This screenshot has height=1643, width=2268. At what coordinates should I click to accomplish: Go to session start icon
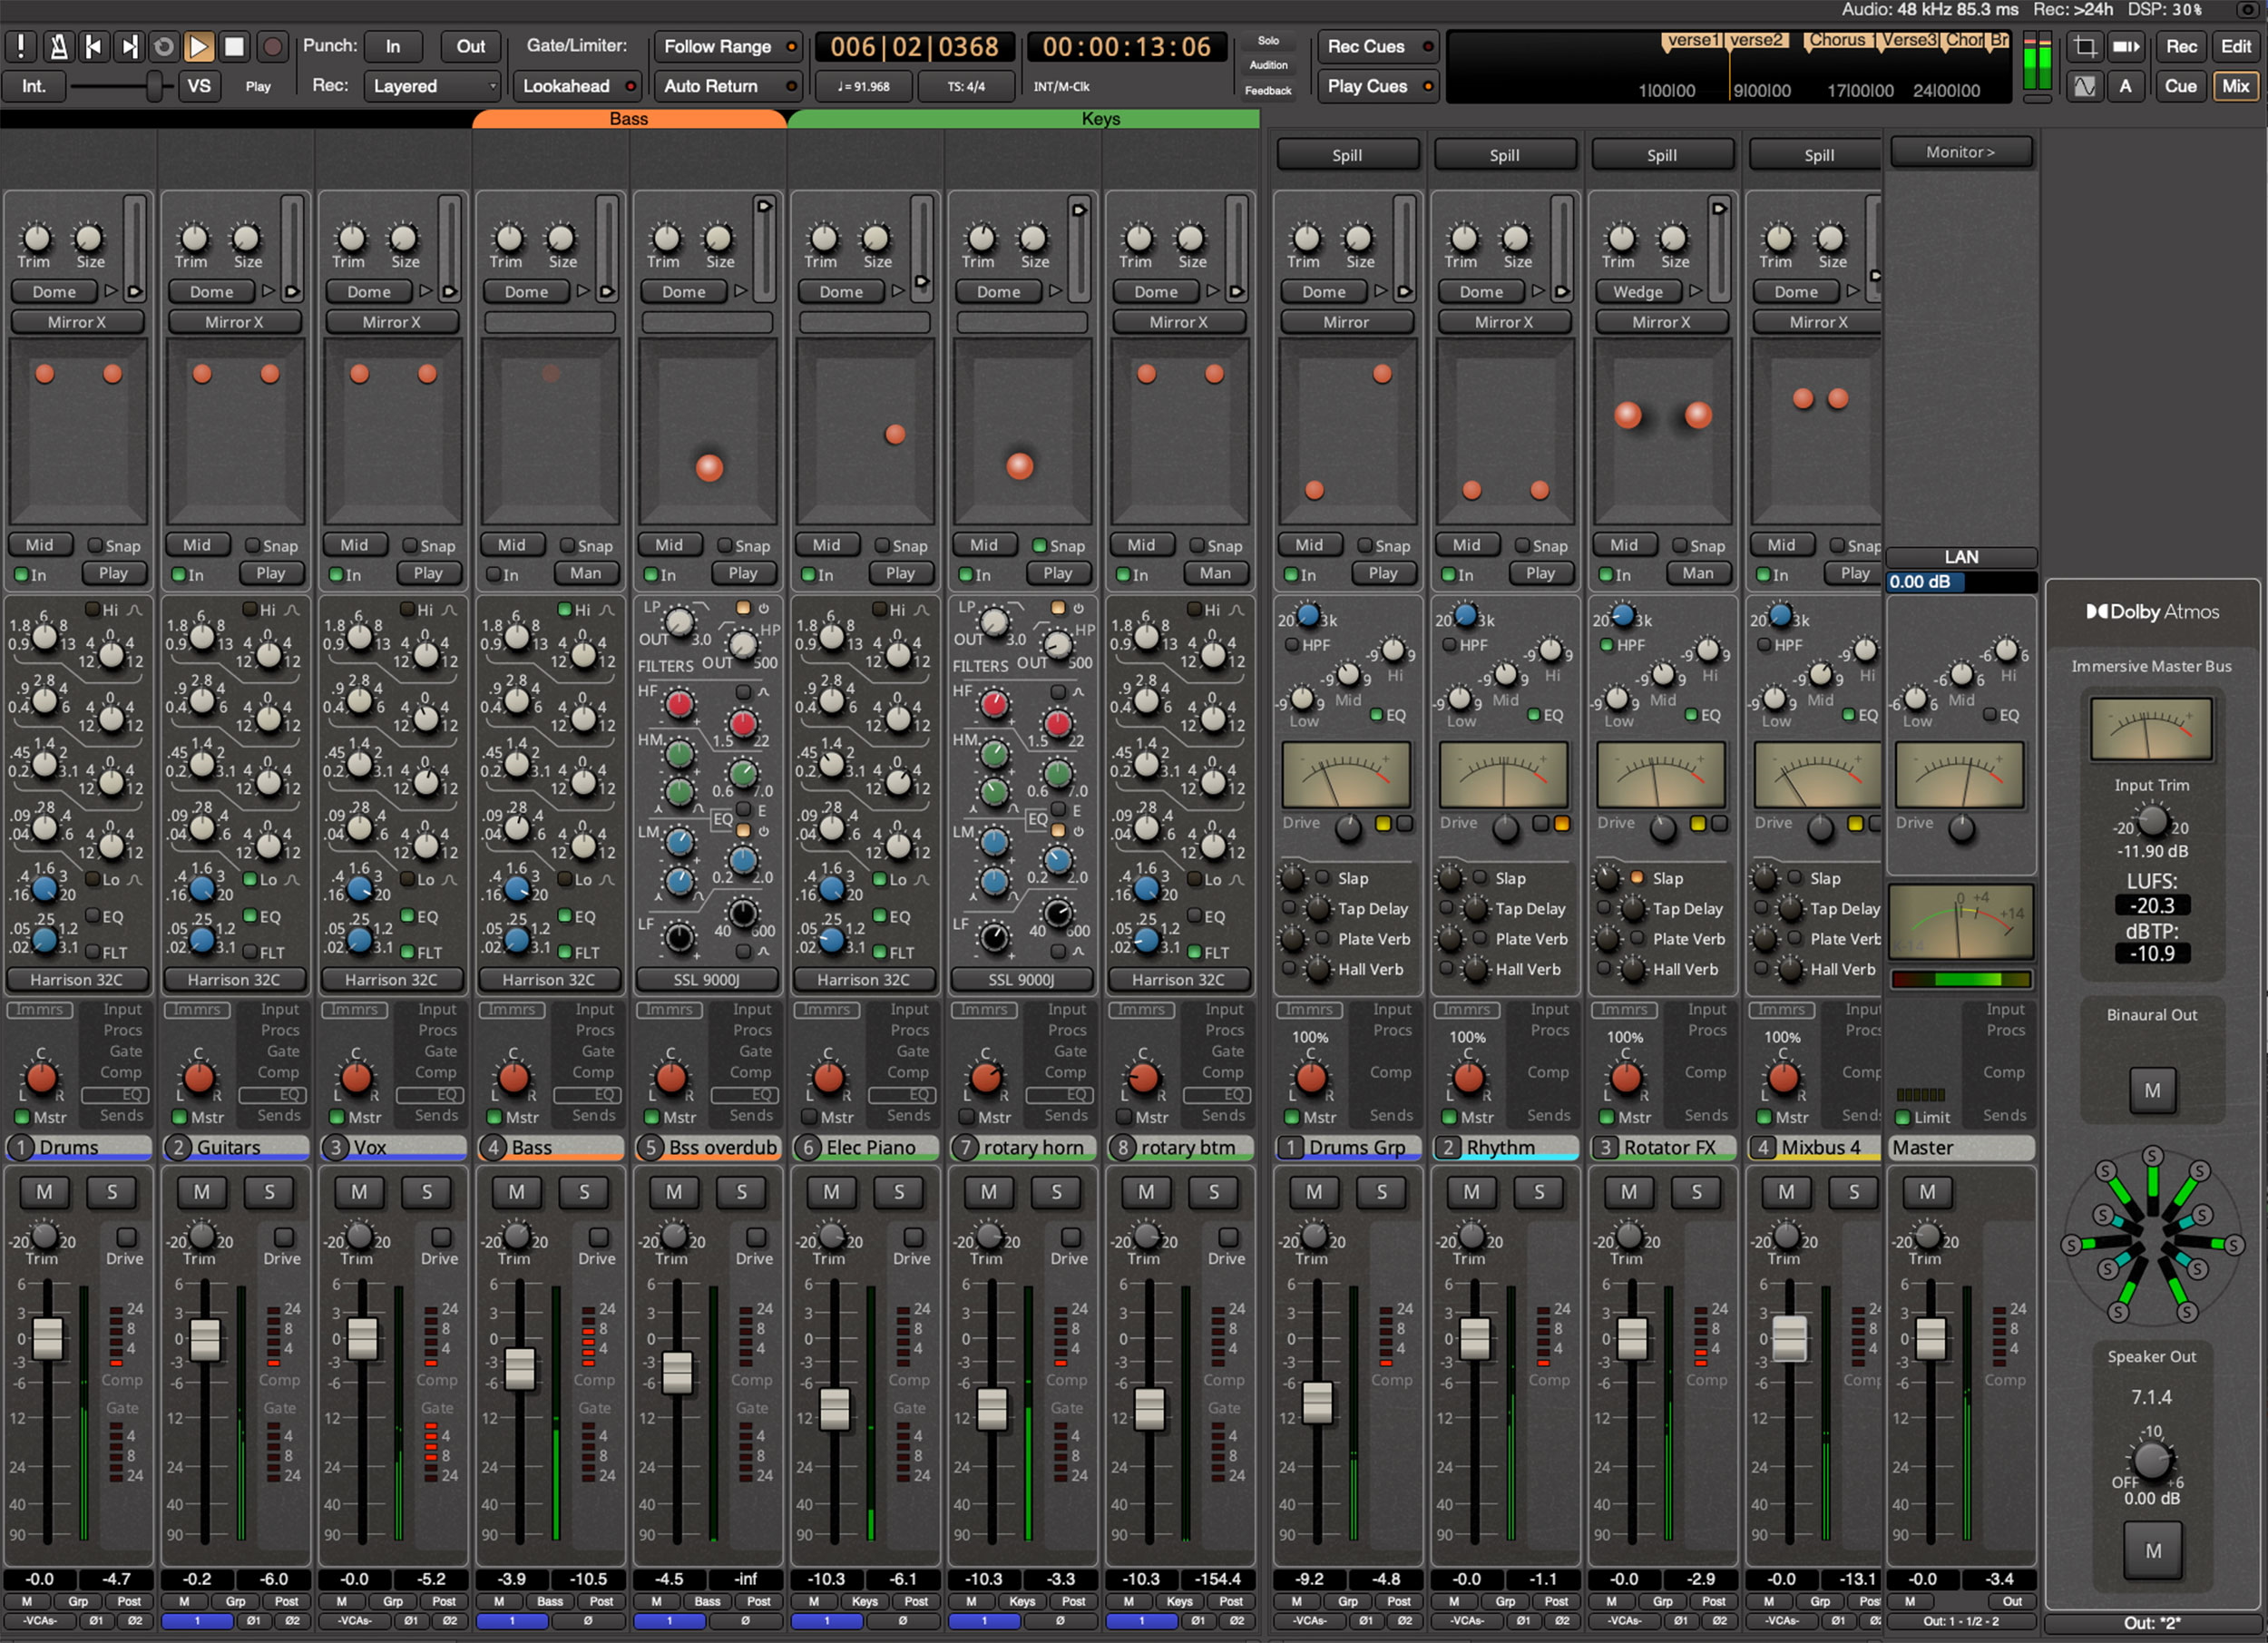click(x=93, y=47)
